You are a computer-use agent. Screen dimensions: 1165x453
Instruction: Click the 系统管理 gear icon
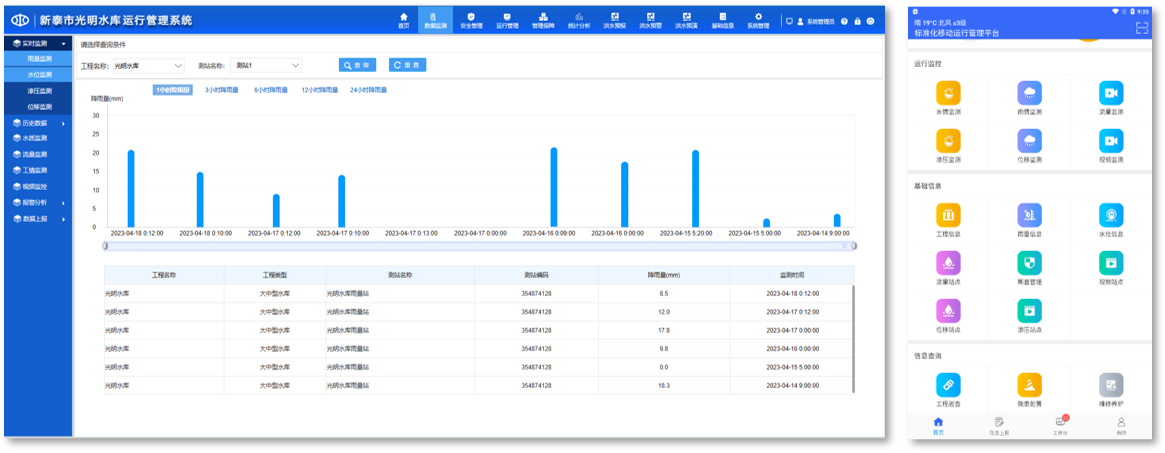758,20
